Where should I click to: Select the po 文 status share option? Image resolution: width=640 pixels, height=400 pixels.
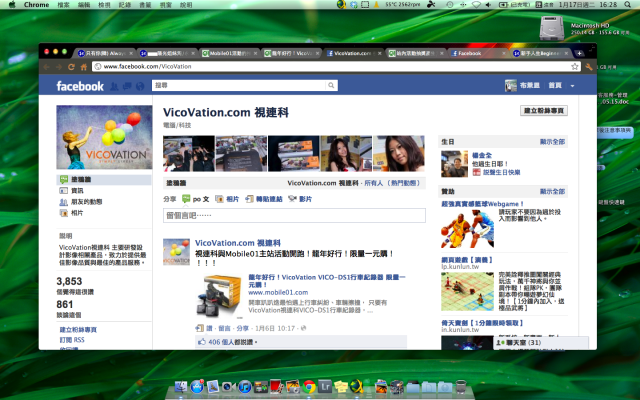(196, 199)
